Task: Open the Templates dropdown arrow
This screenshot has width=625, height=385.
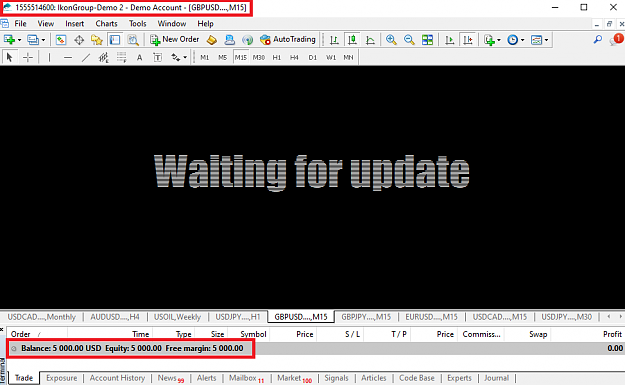Action: 546,40
